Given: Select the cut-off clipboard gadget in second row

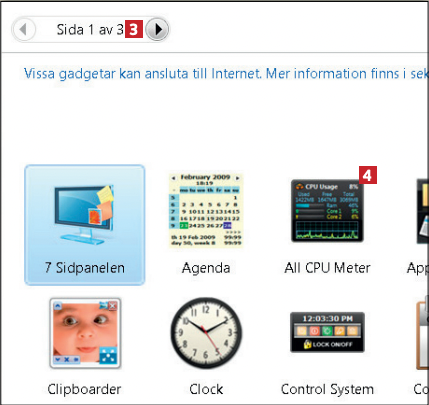Looking at the screenshot, I should tap(422, 333).
